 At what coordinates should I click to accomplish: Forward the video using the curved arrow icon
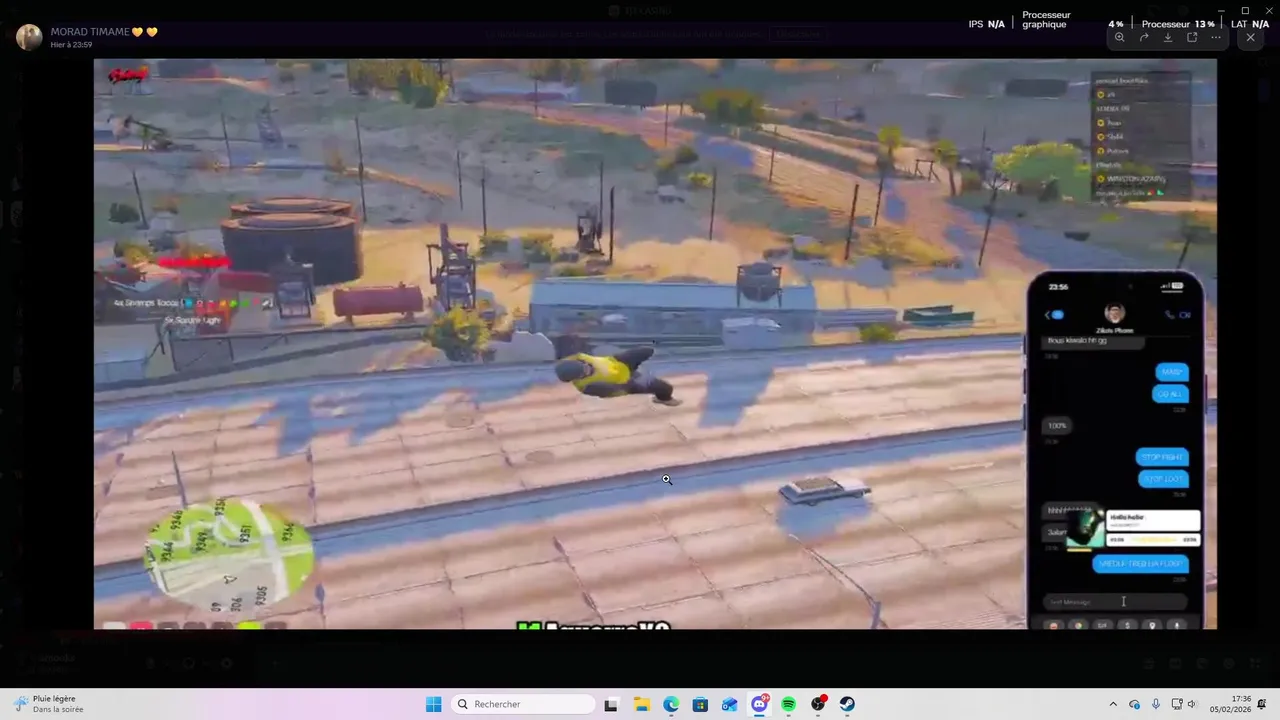click(x=1144, y=37)
